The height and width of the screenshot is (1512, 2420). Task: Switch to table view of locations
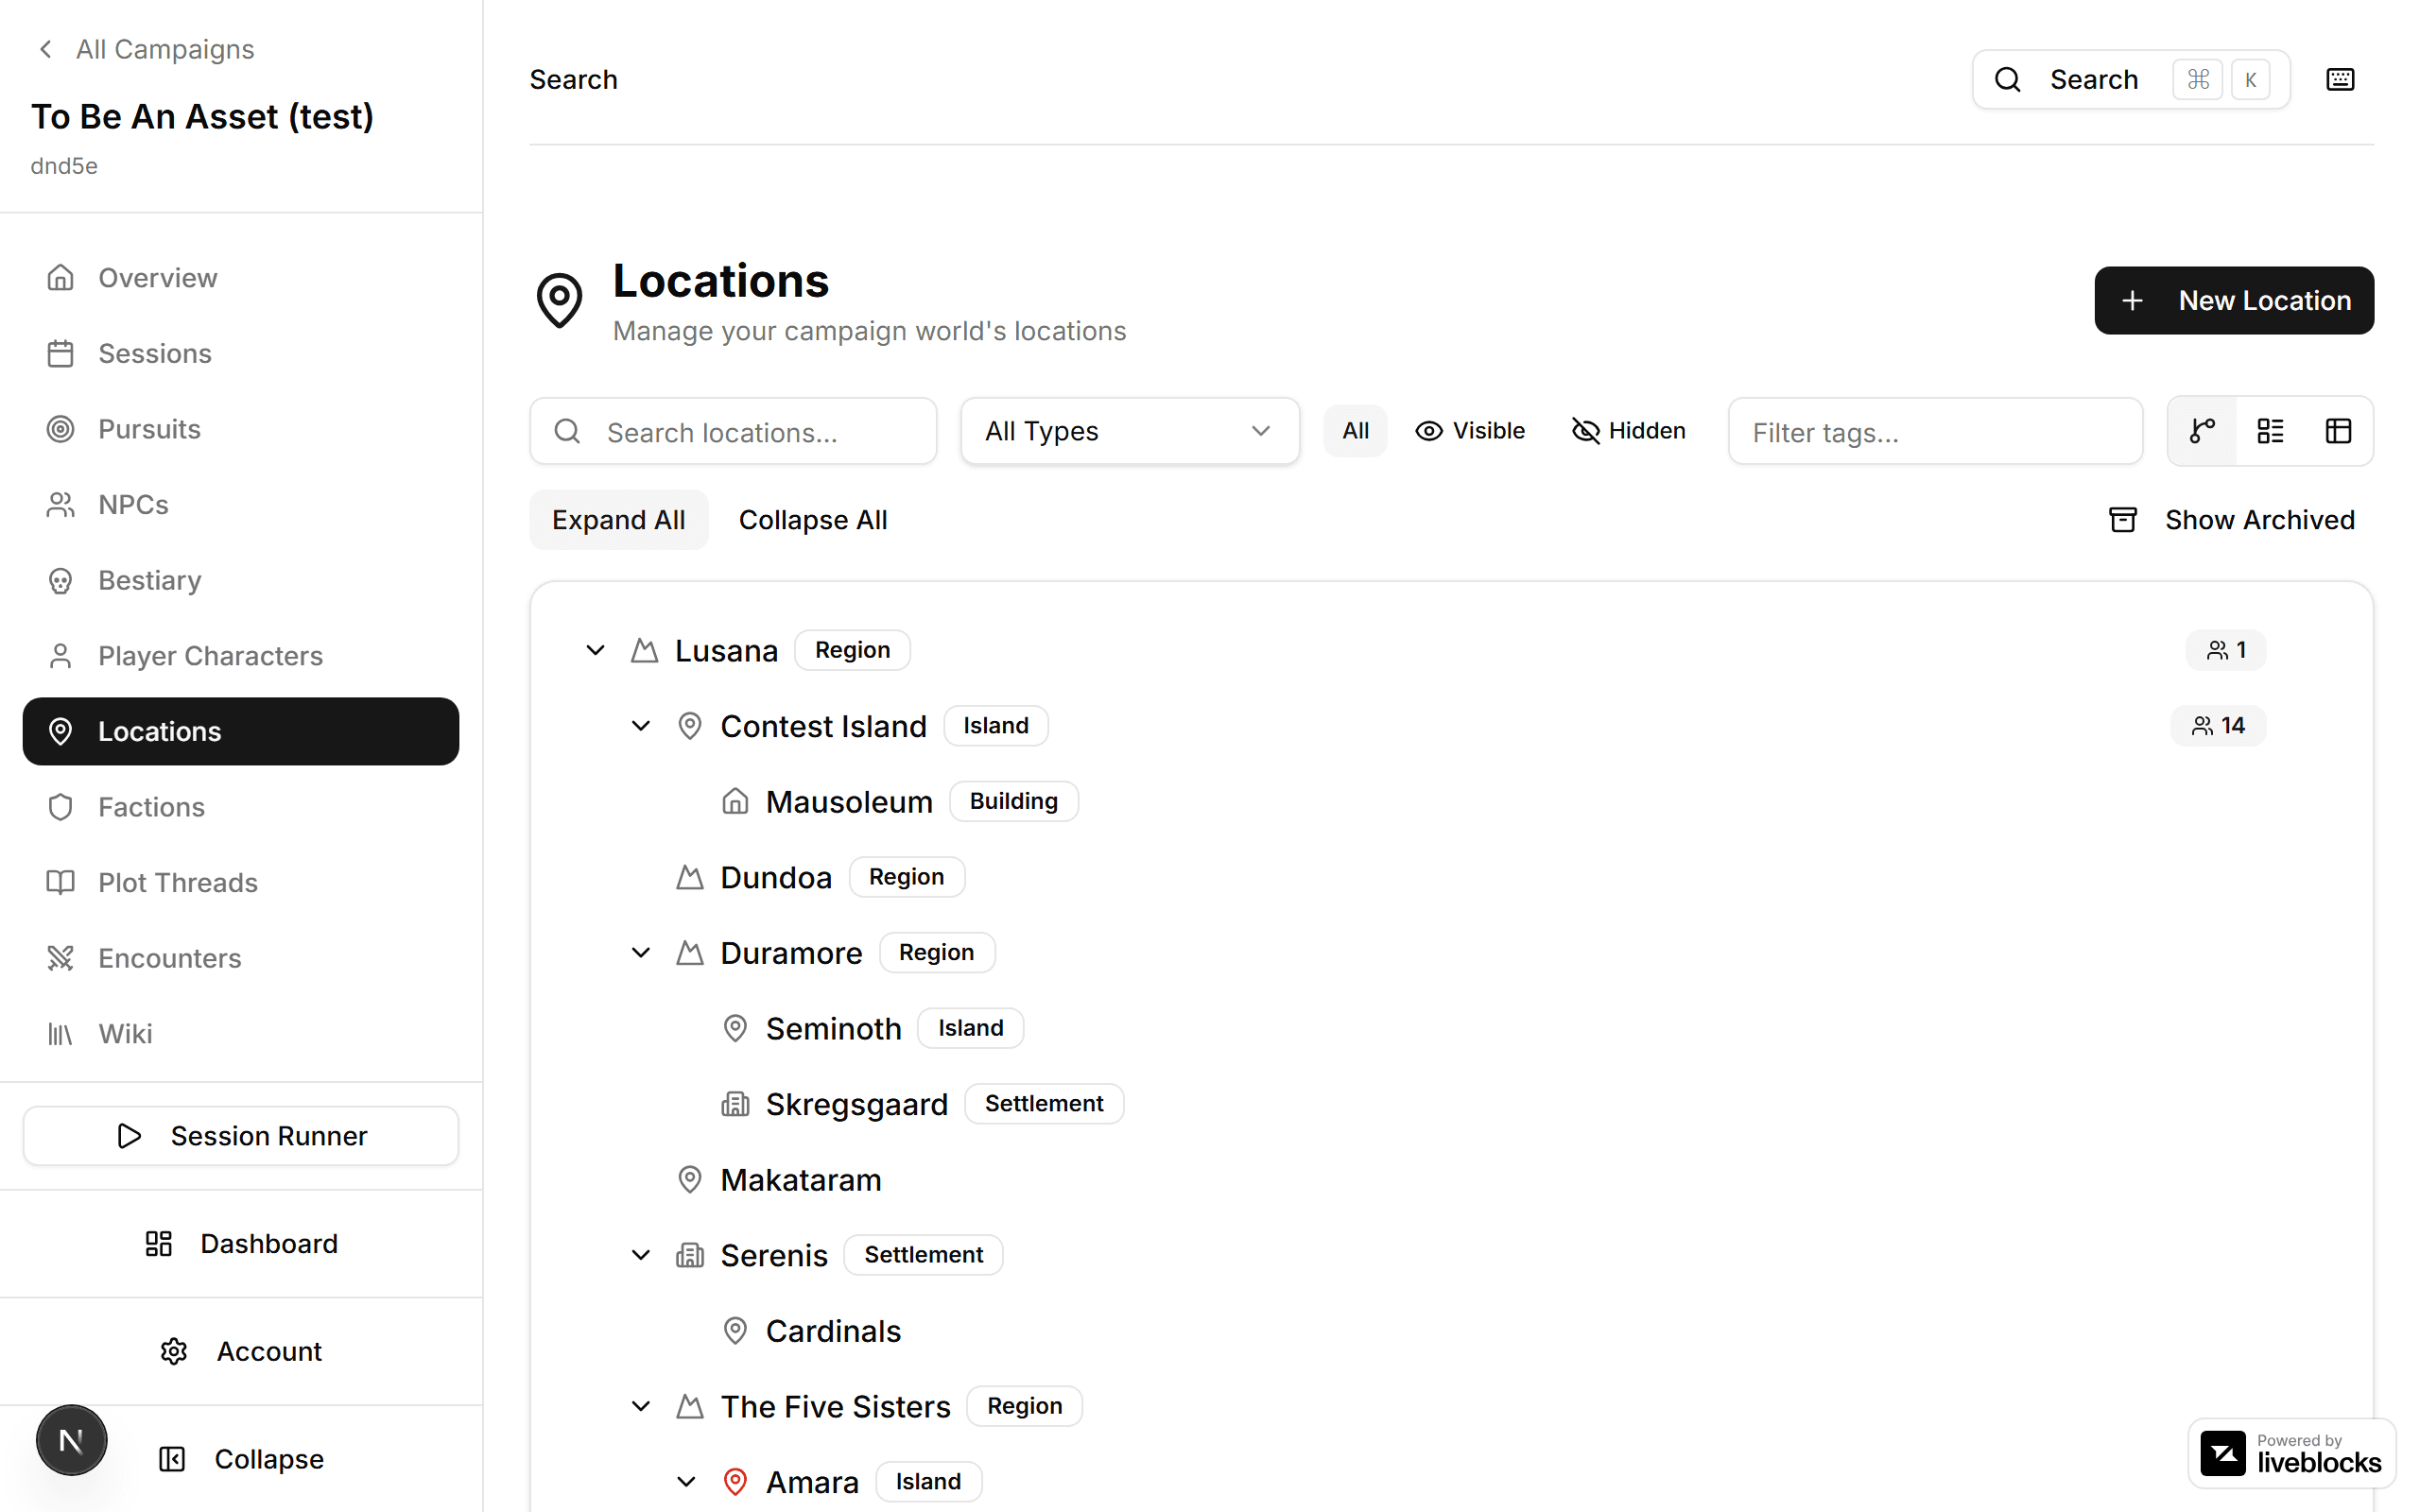2338,430
